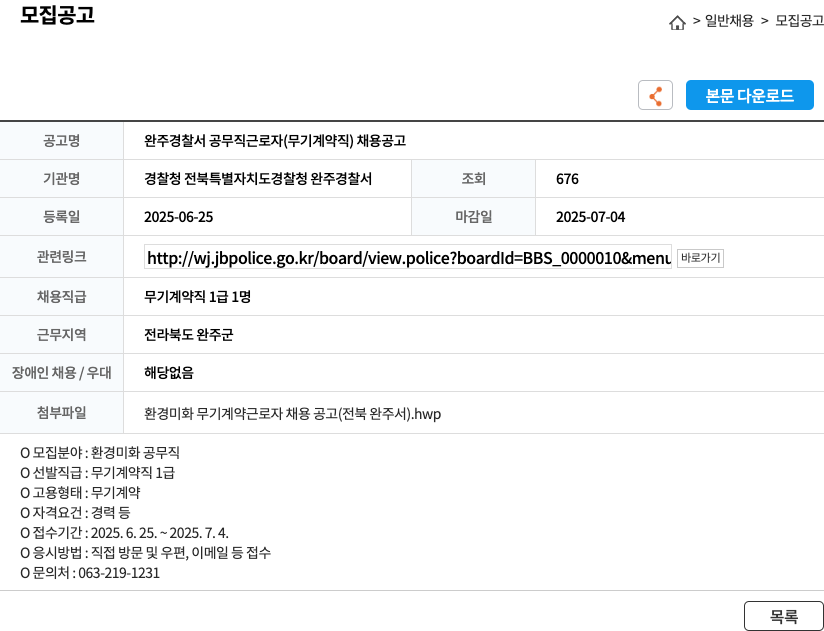Image resolution: width=824 pixels, height=631 pixels.
Task: Click the 등록일 row label
Action: point(61,216)
